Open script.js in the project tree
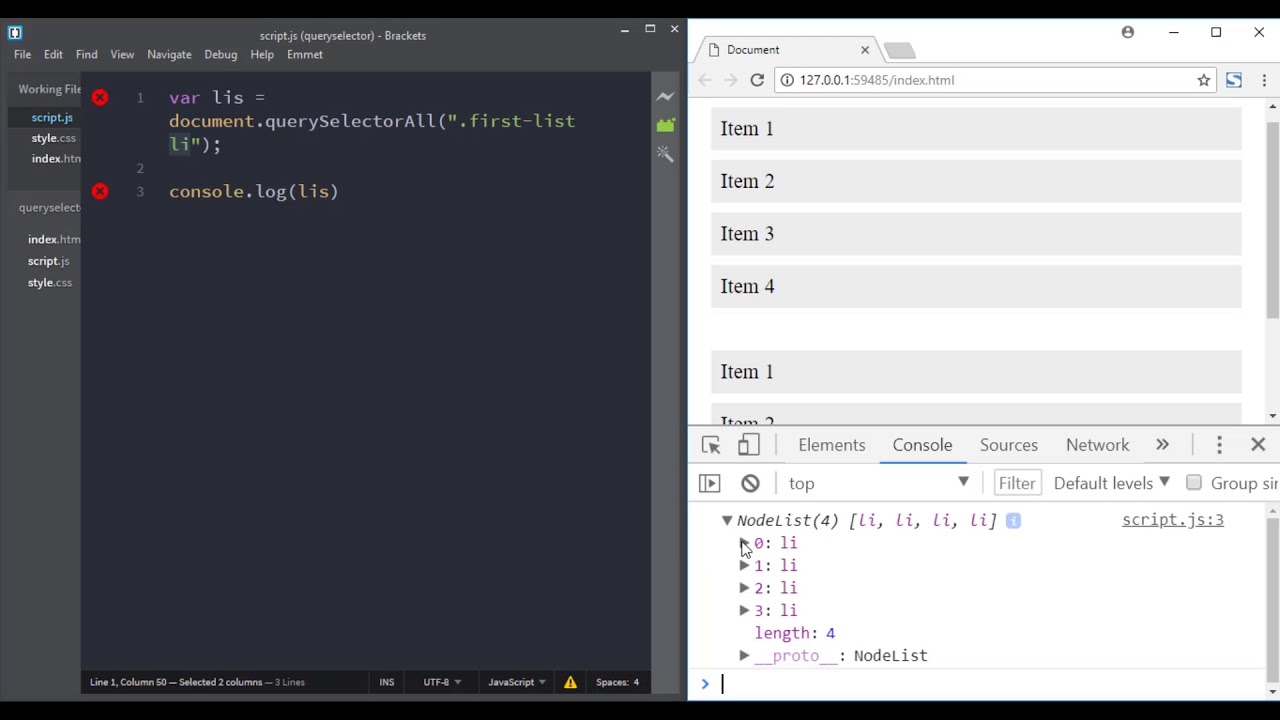The height and width of the screenshot is (720, 1280). pyautogui.click(x=48, y=261)
